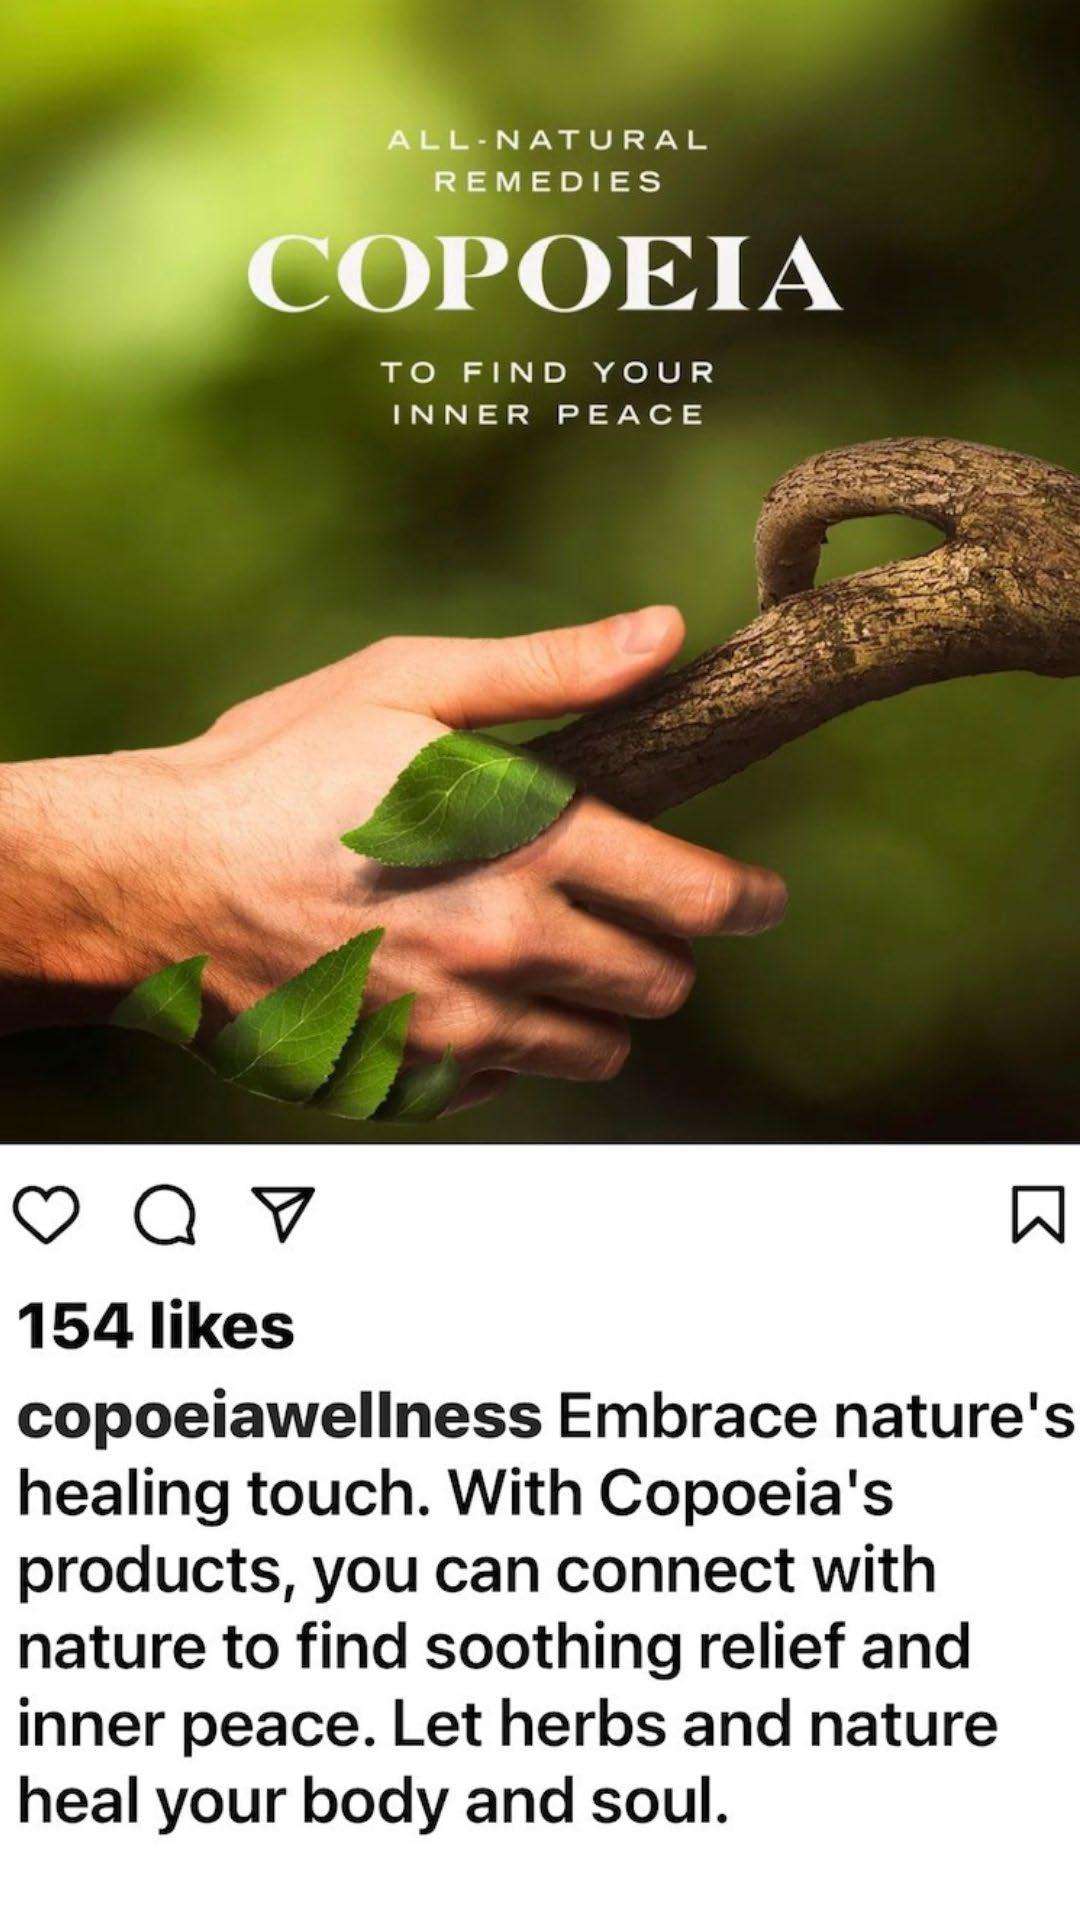The width and height of the screenshot is (1080, 1920).
Task: Open comments via the speech bubble icon
Action: coord(165,1215)
